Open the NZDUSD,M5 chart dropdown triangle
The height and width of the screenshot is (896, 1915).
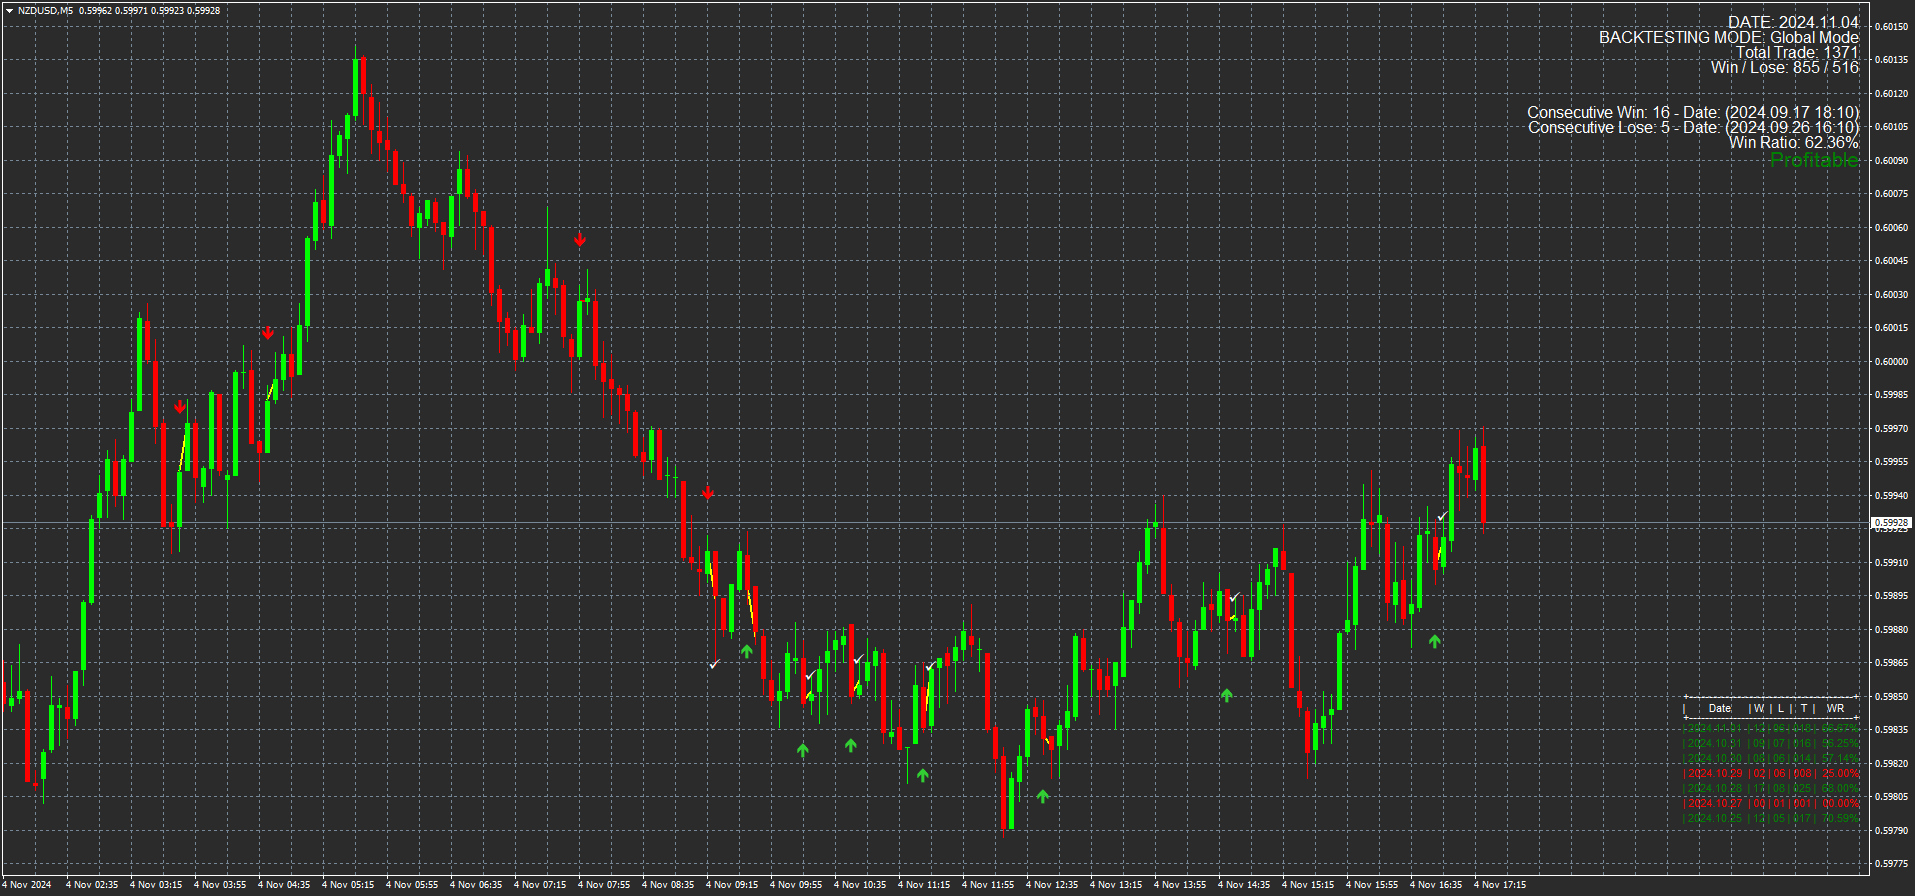(9, 11)
